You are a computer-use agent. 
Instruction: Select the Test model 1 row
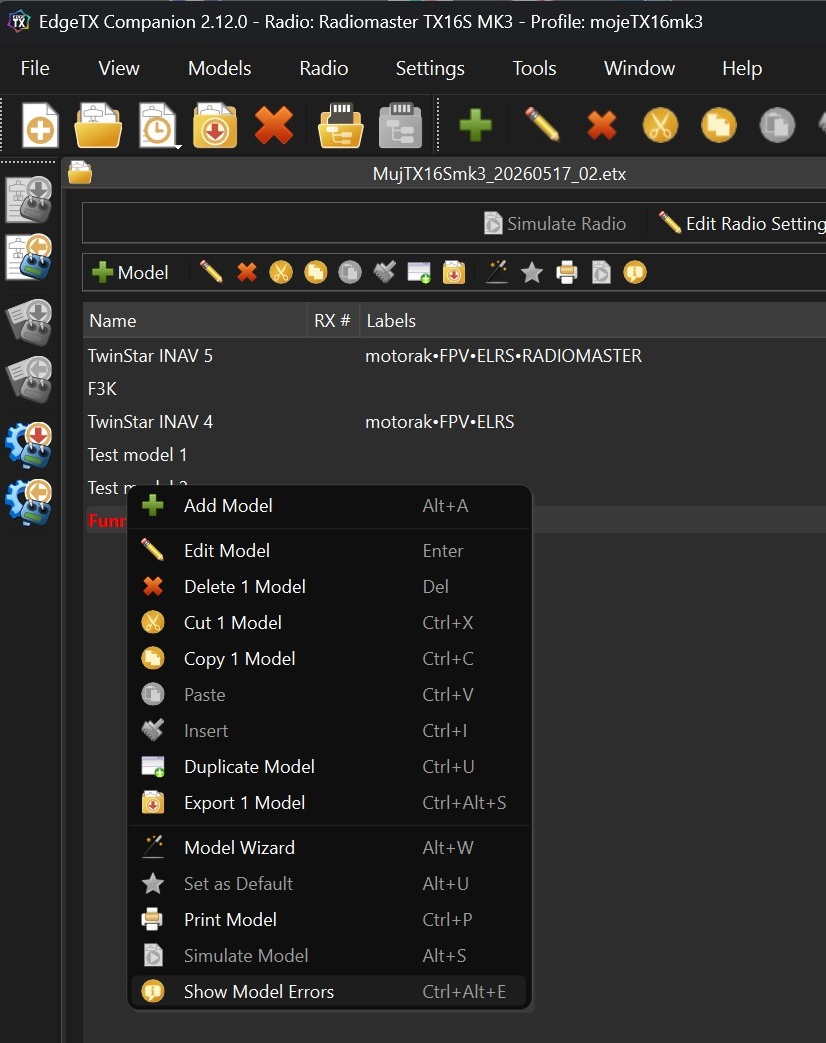pos(455,455)
